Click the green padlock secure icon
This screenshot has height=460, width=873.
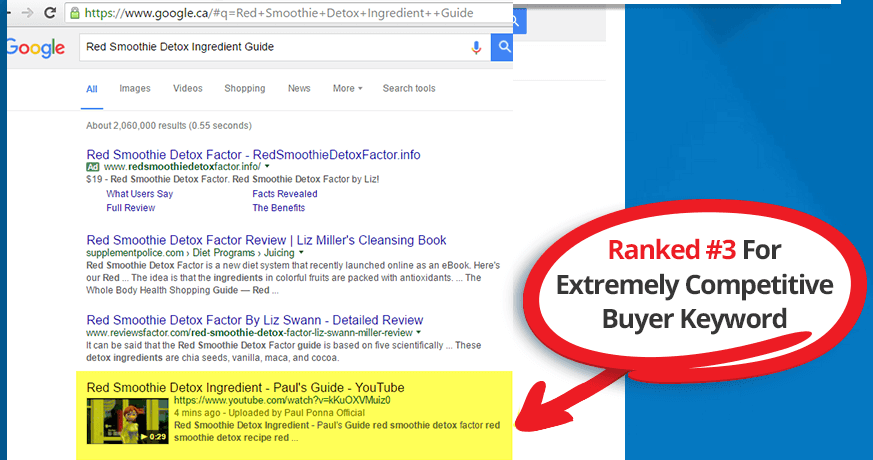tap(75, 13)
